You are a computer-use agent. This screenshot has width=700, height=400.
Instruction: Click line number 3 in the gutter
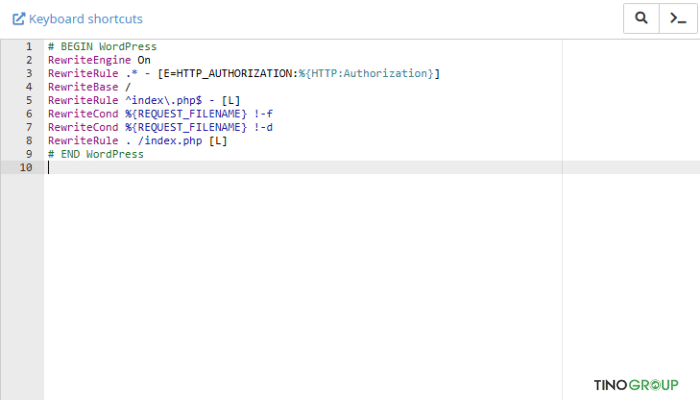point(29,73)
